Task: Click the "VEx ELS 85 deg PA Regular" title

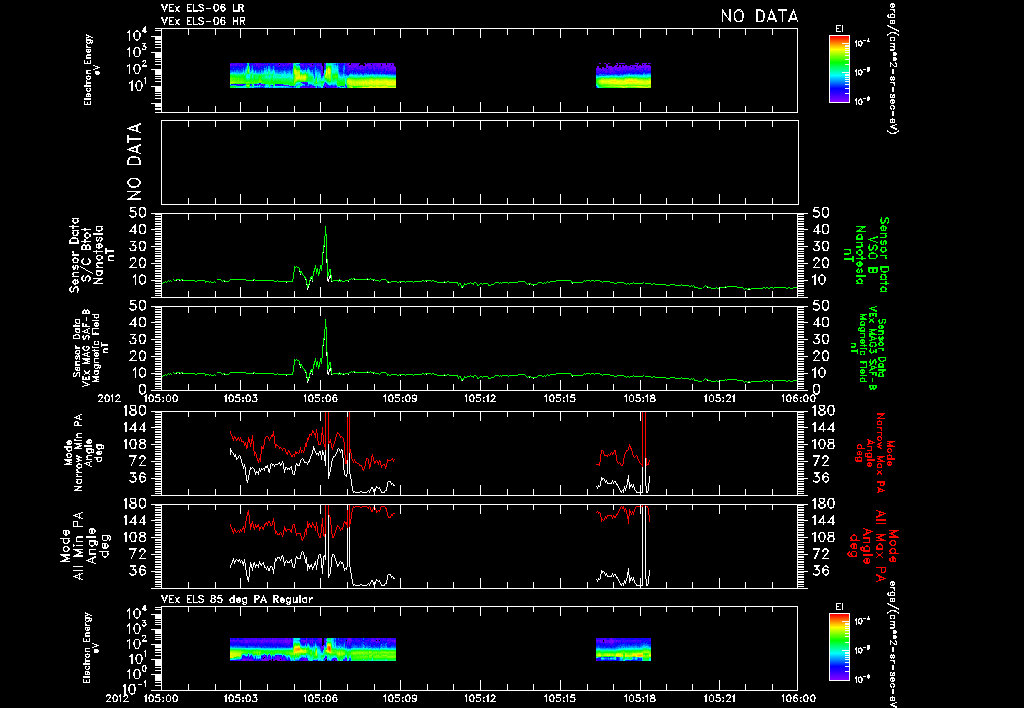Action: 237,599
